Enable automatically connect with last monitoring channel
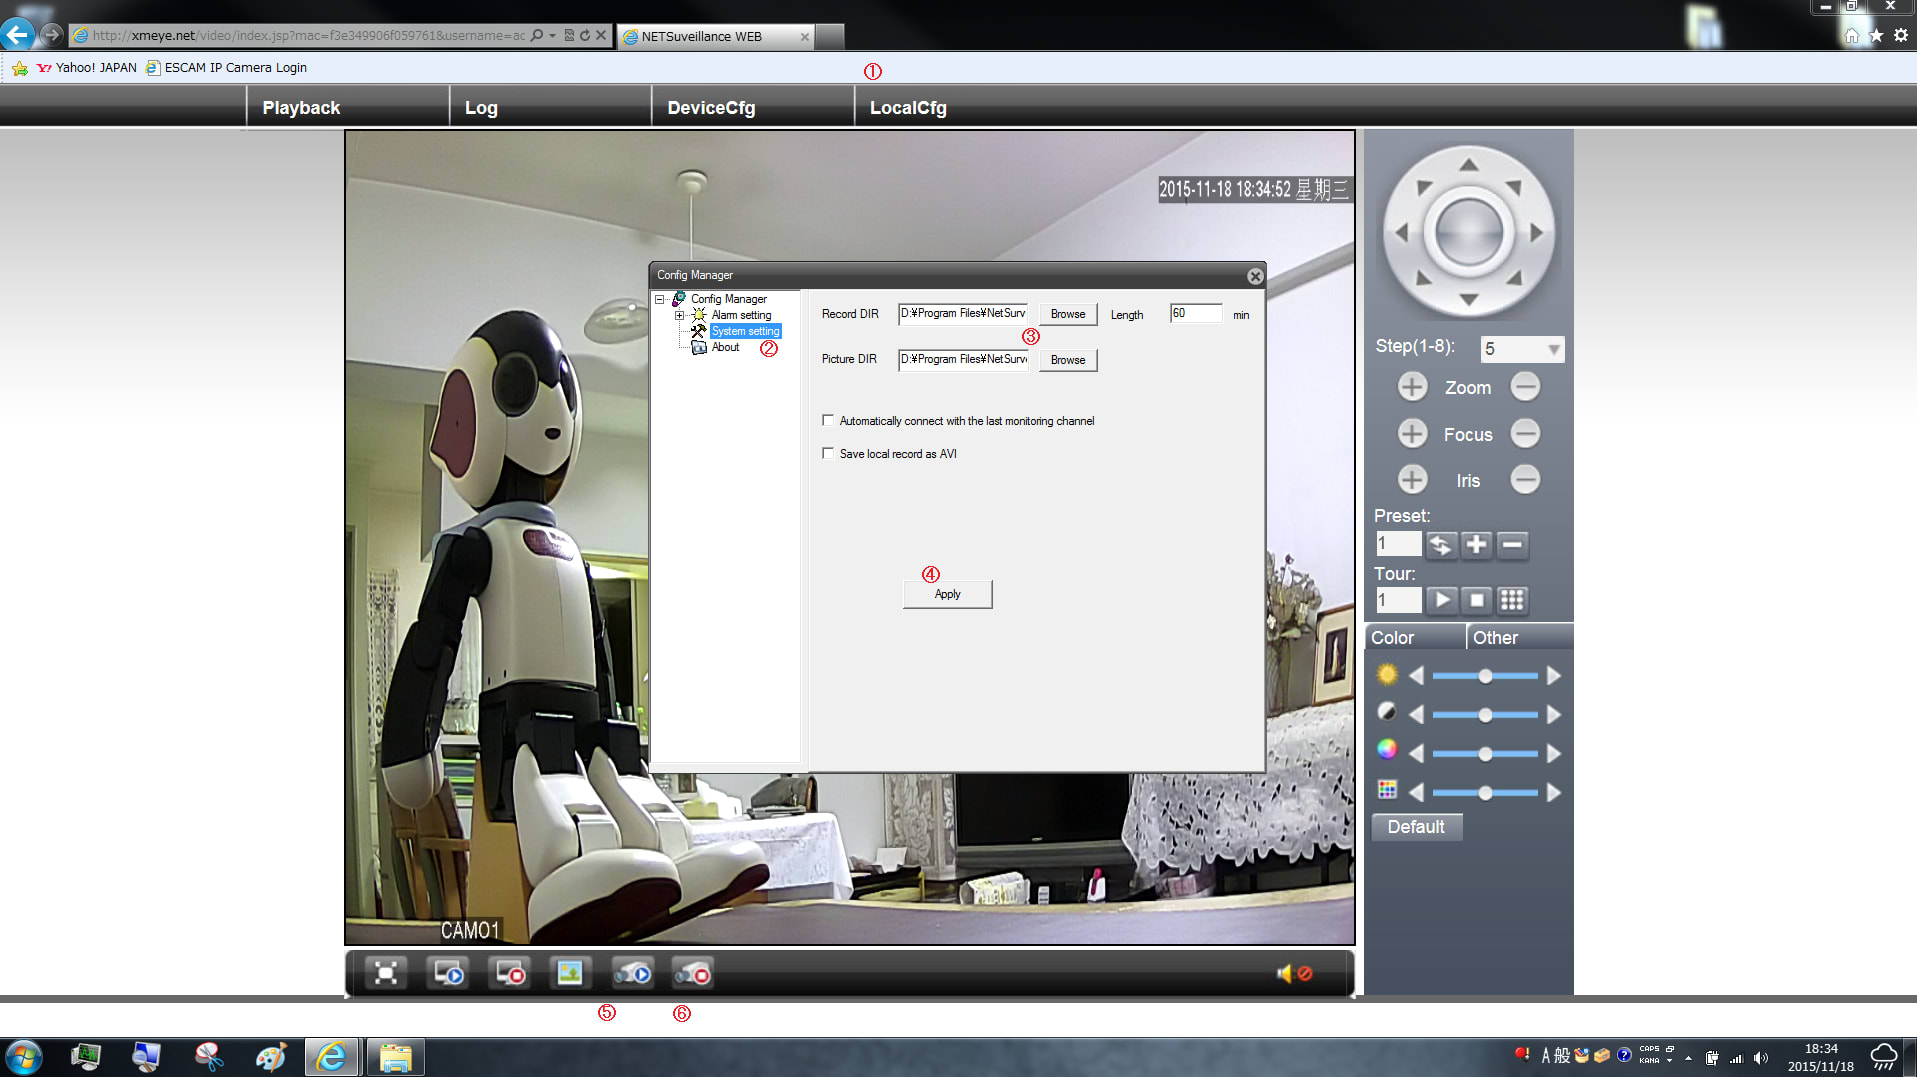Image resolution: width=1917 pixels, height=1077 pixels. [828, 421]
